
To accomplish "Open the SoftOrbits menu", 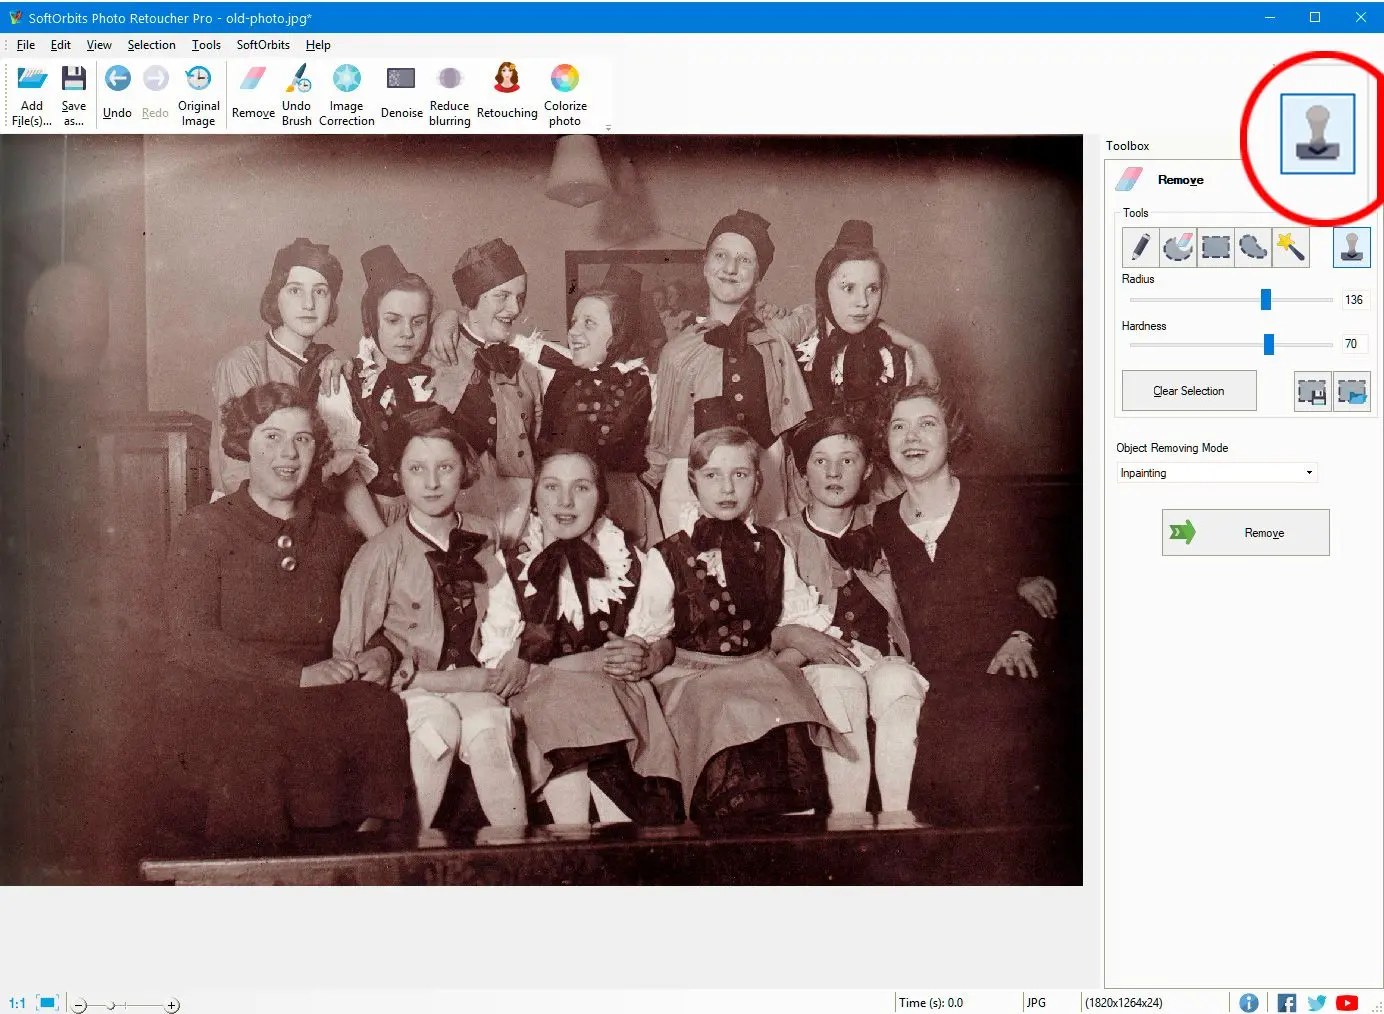I will (x=263, y=45).
